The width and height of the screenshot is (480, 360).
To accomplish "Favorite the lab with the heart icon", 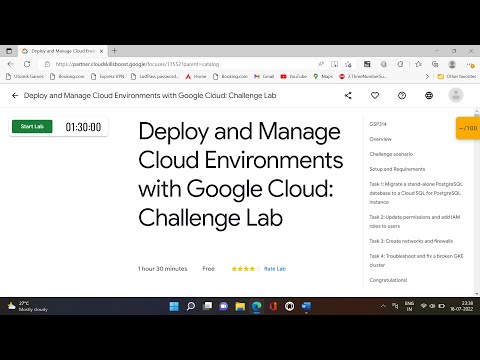I will tap(375, 96).
